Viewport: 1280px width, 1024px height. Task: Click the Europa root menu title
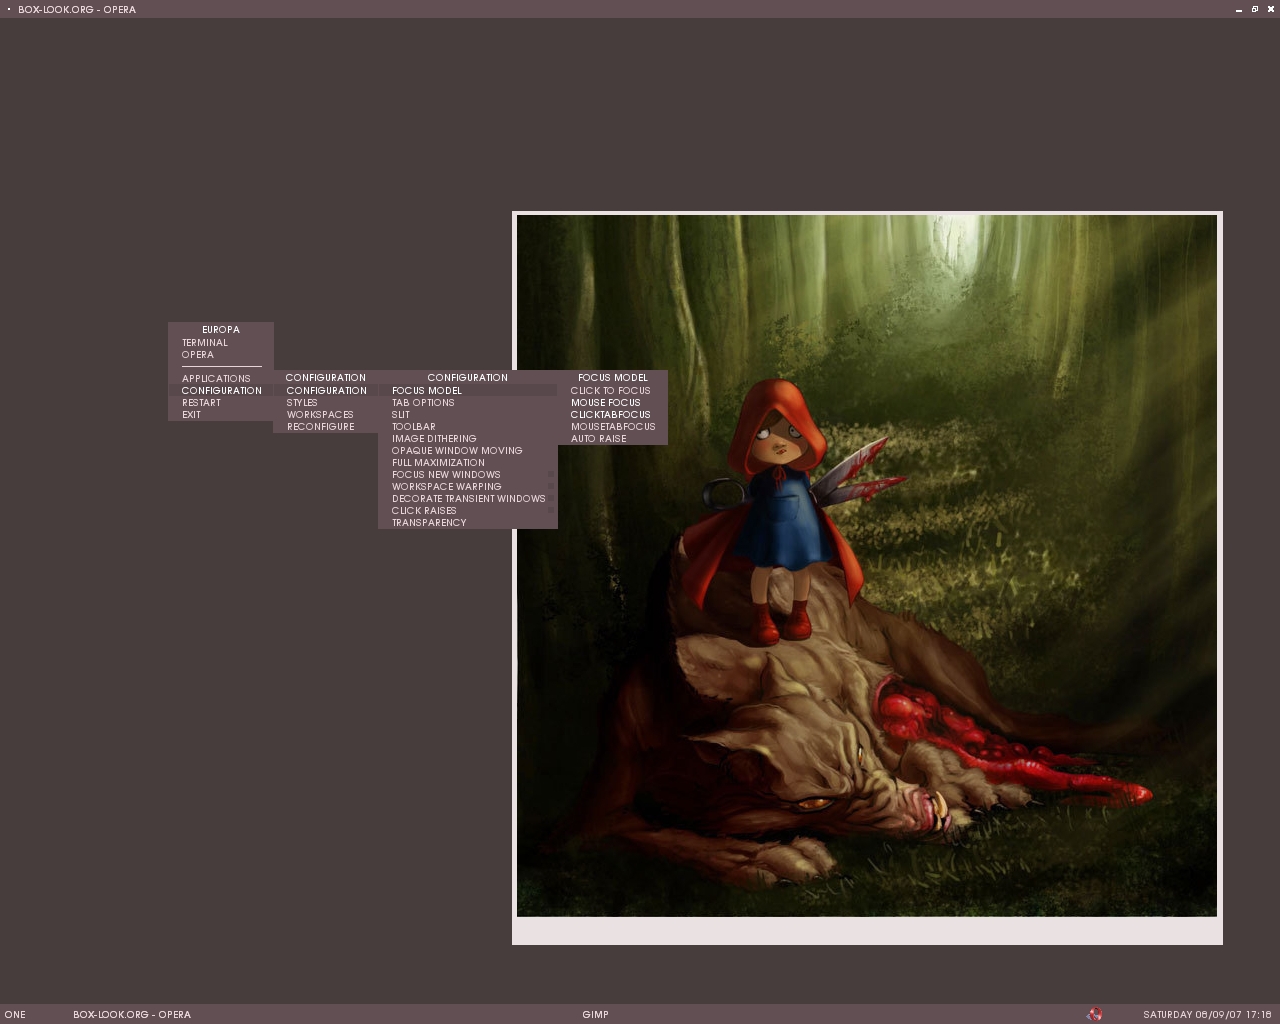pos(221,329)
